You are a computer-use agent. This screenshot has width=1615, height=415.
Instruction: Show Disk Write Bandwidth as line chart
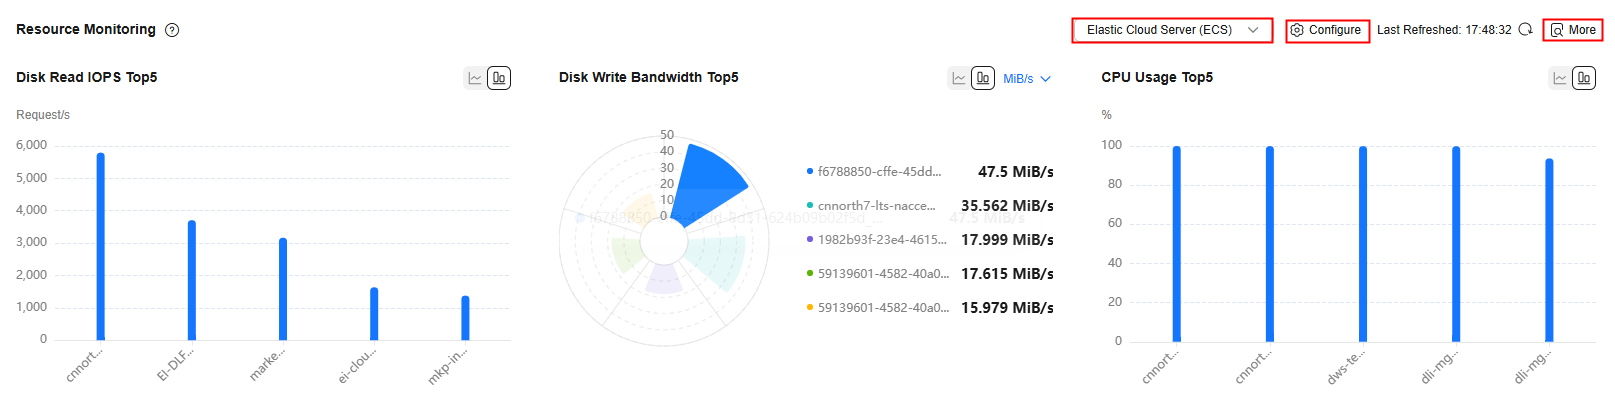coord(959,78)
